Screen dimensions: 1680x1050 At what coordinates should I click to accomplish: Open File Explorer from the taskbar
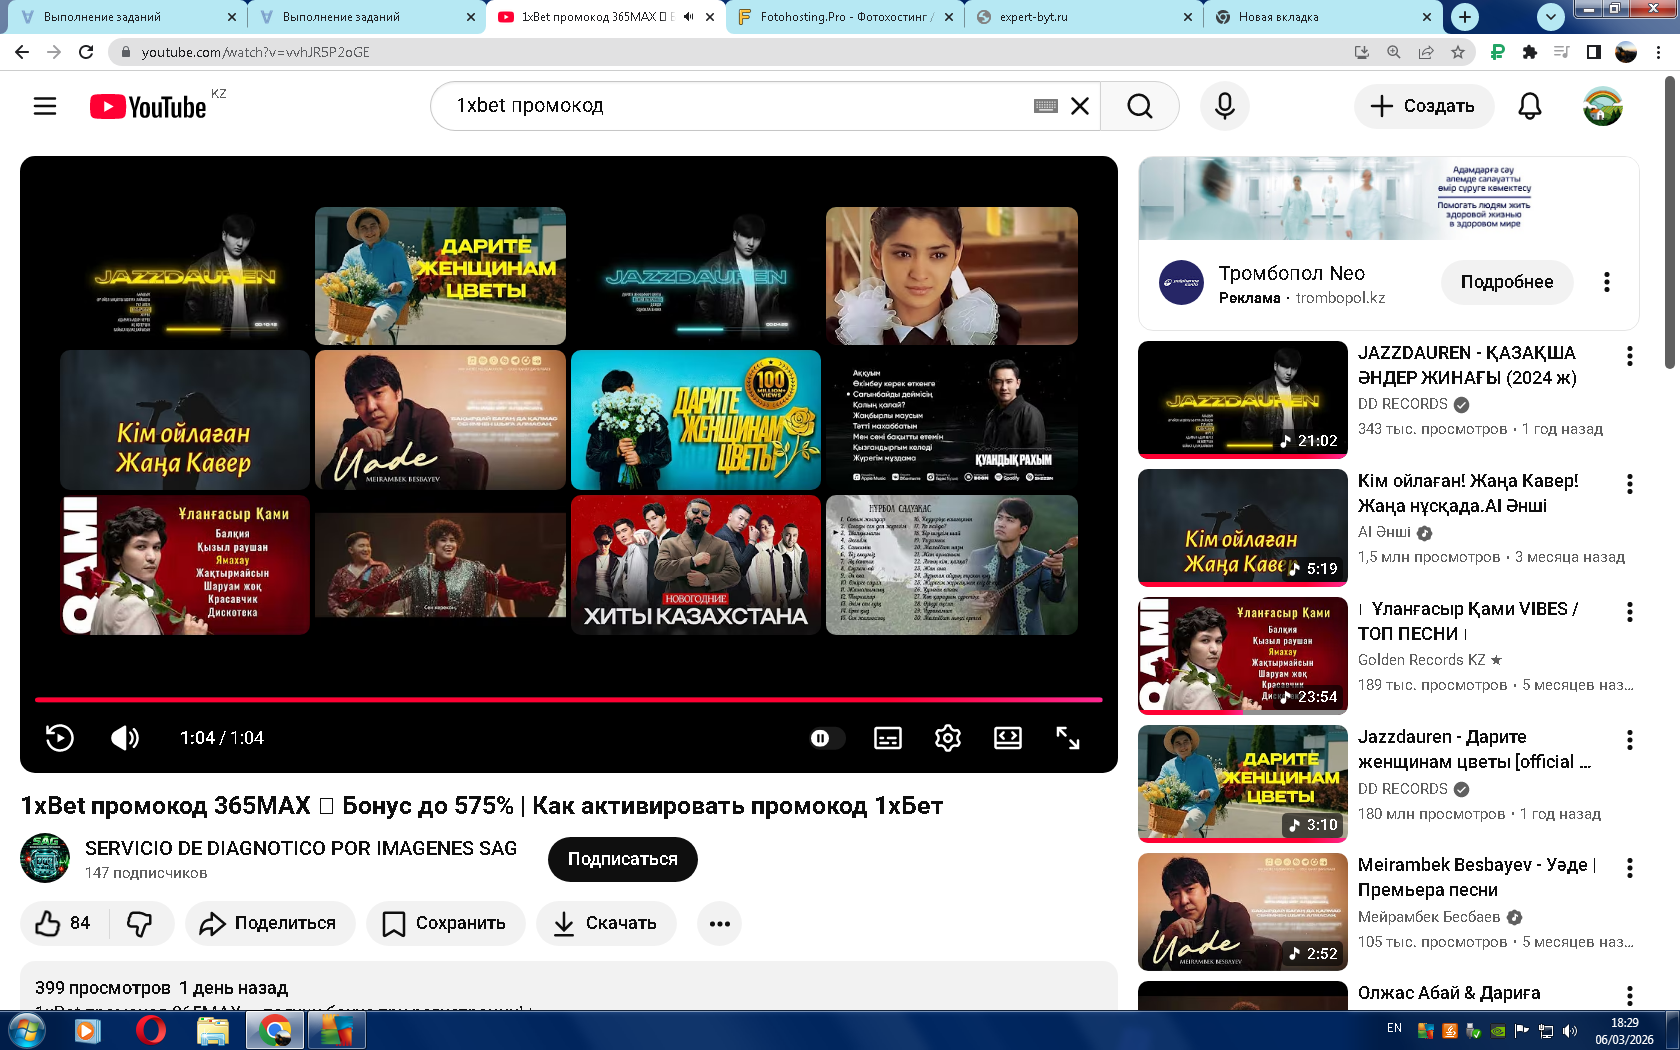point(212,1030)
